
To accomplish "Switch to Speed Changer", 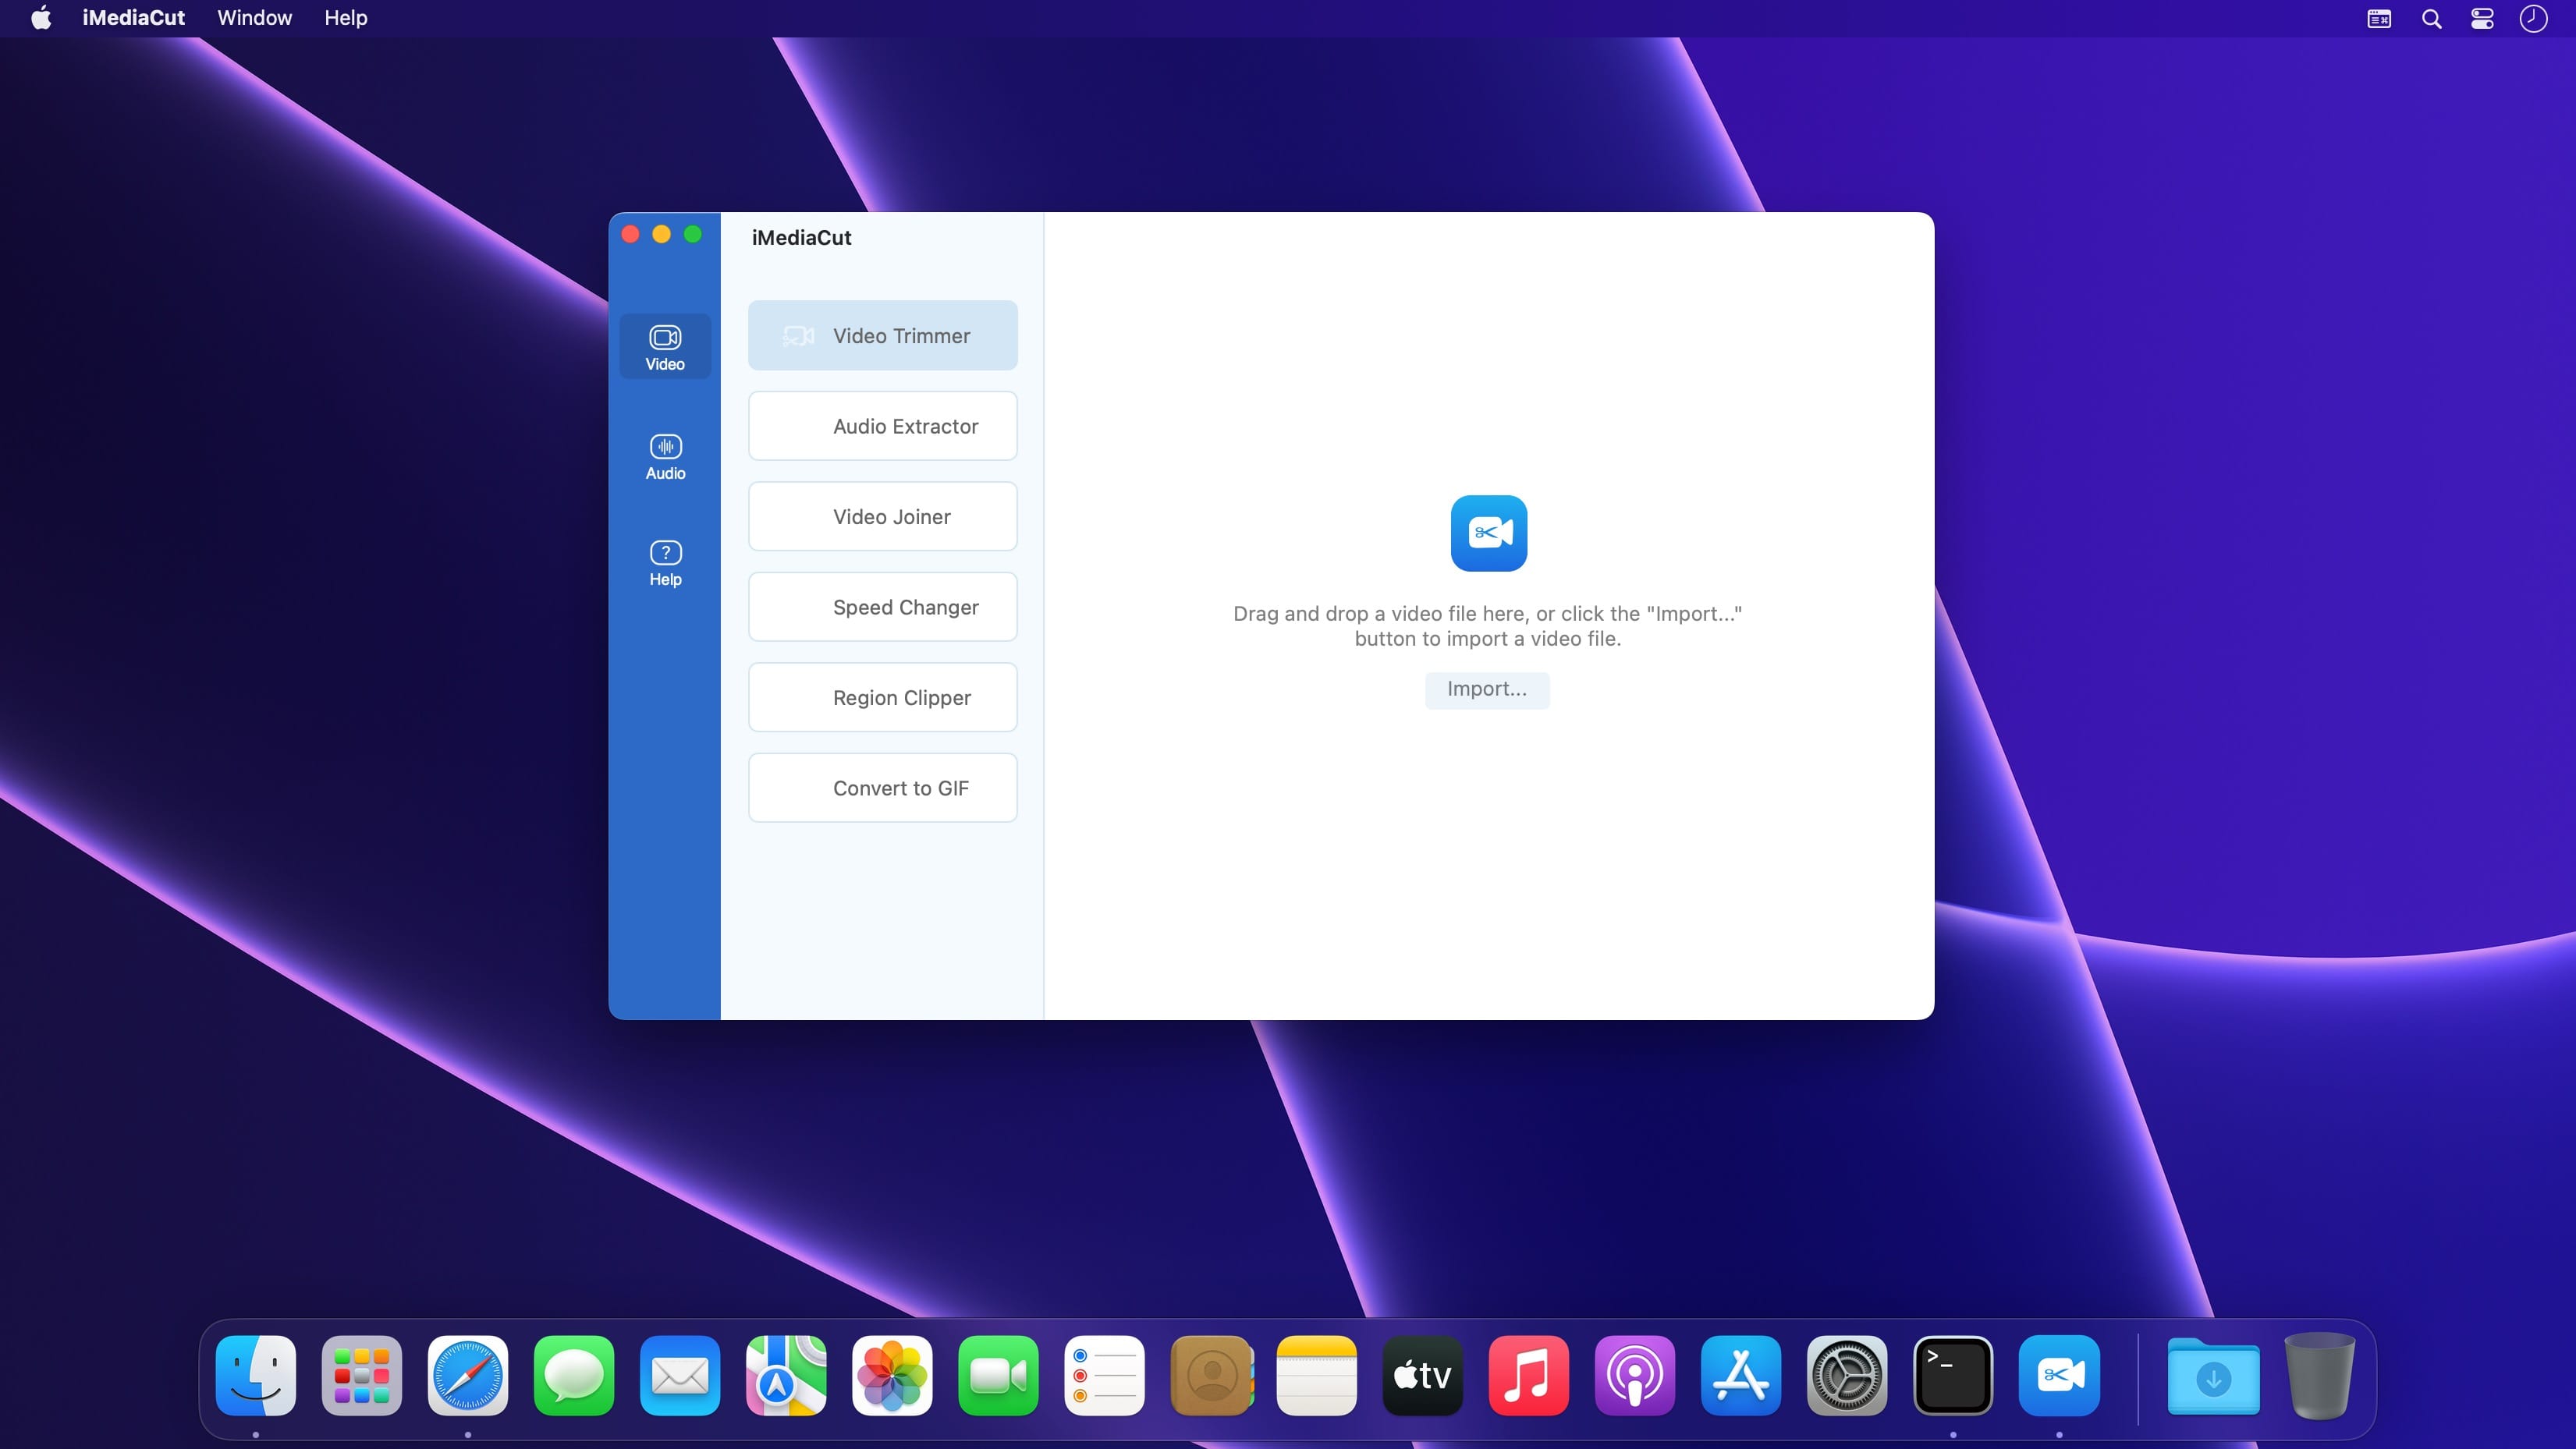I will point(882,607).
